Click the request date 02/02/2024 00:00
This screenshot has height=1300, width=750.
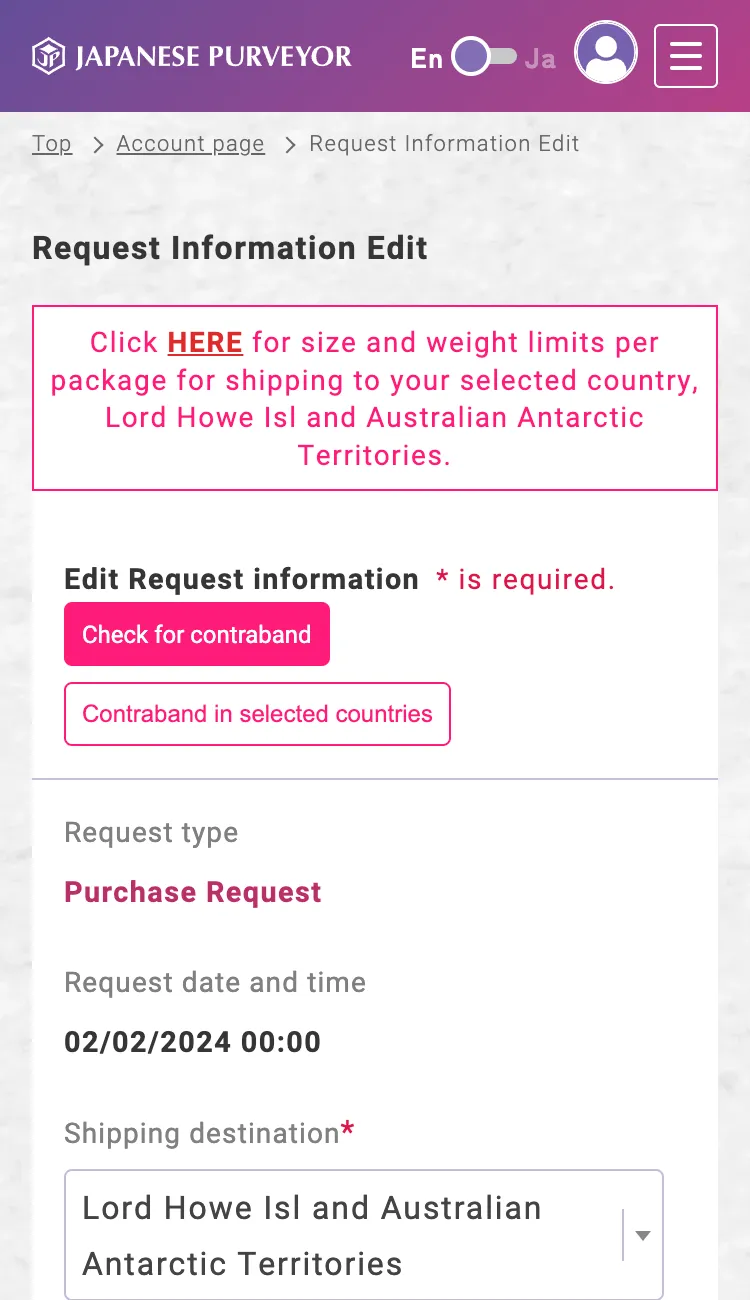click(x=192, y=1042)
